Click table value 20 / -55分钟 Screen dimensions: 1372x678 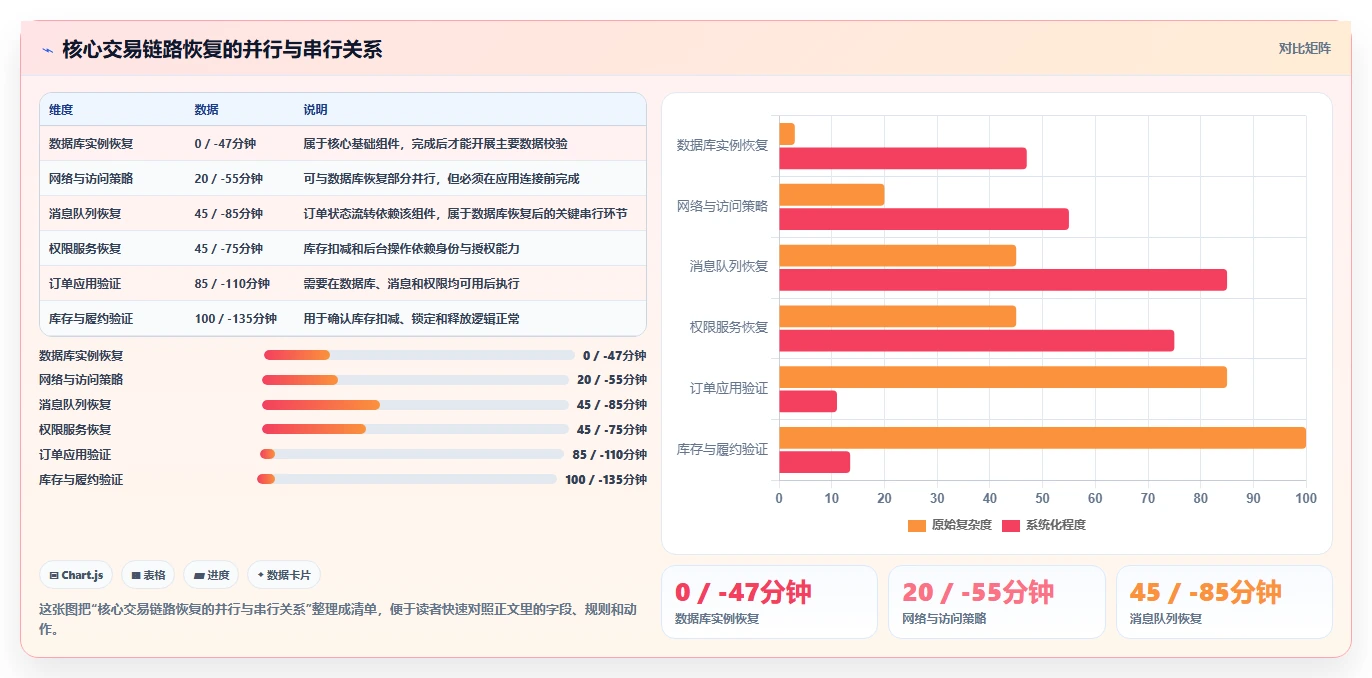point(229,179)
